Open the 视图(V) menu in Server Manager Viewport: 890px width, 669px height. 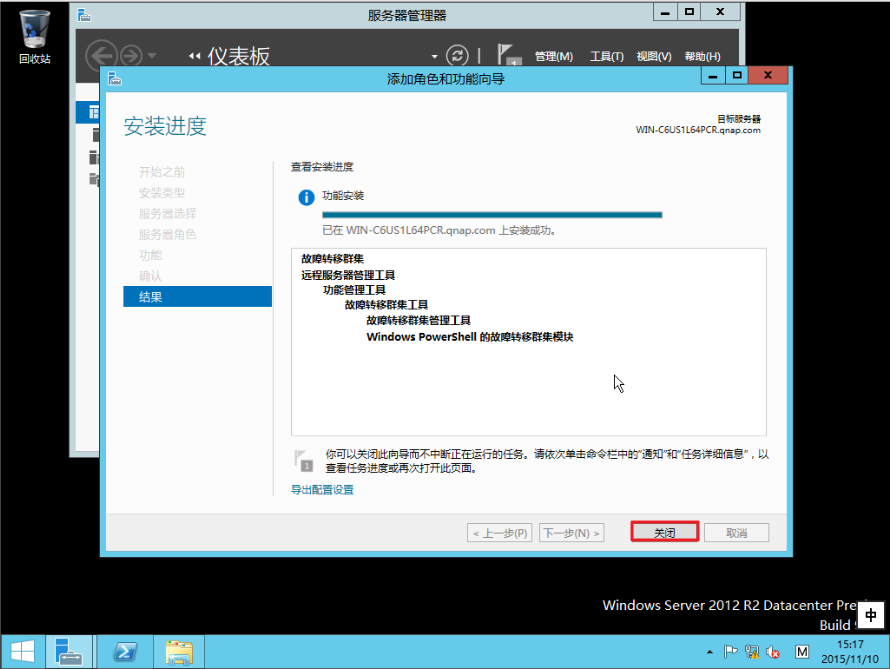tap(653, 56)
